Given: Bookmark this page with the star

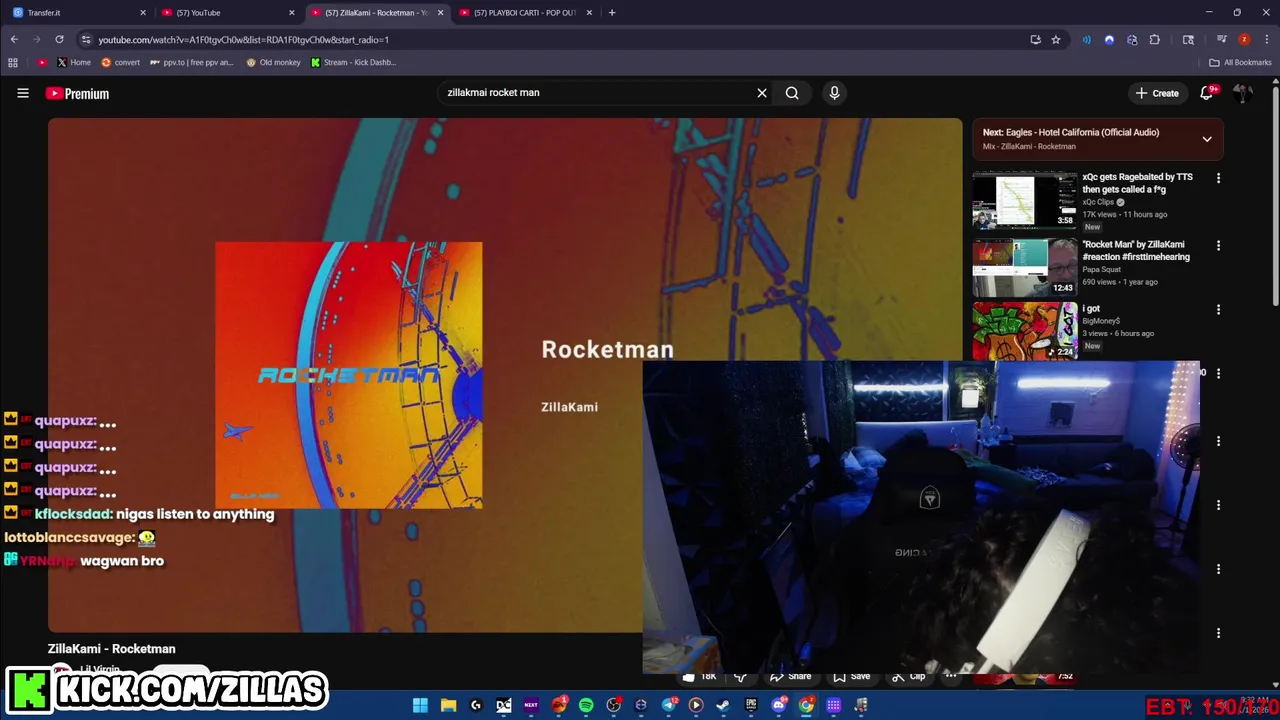Looking at the screenshot, I should coord(1056,40).
